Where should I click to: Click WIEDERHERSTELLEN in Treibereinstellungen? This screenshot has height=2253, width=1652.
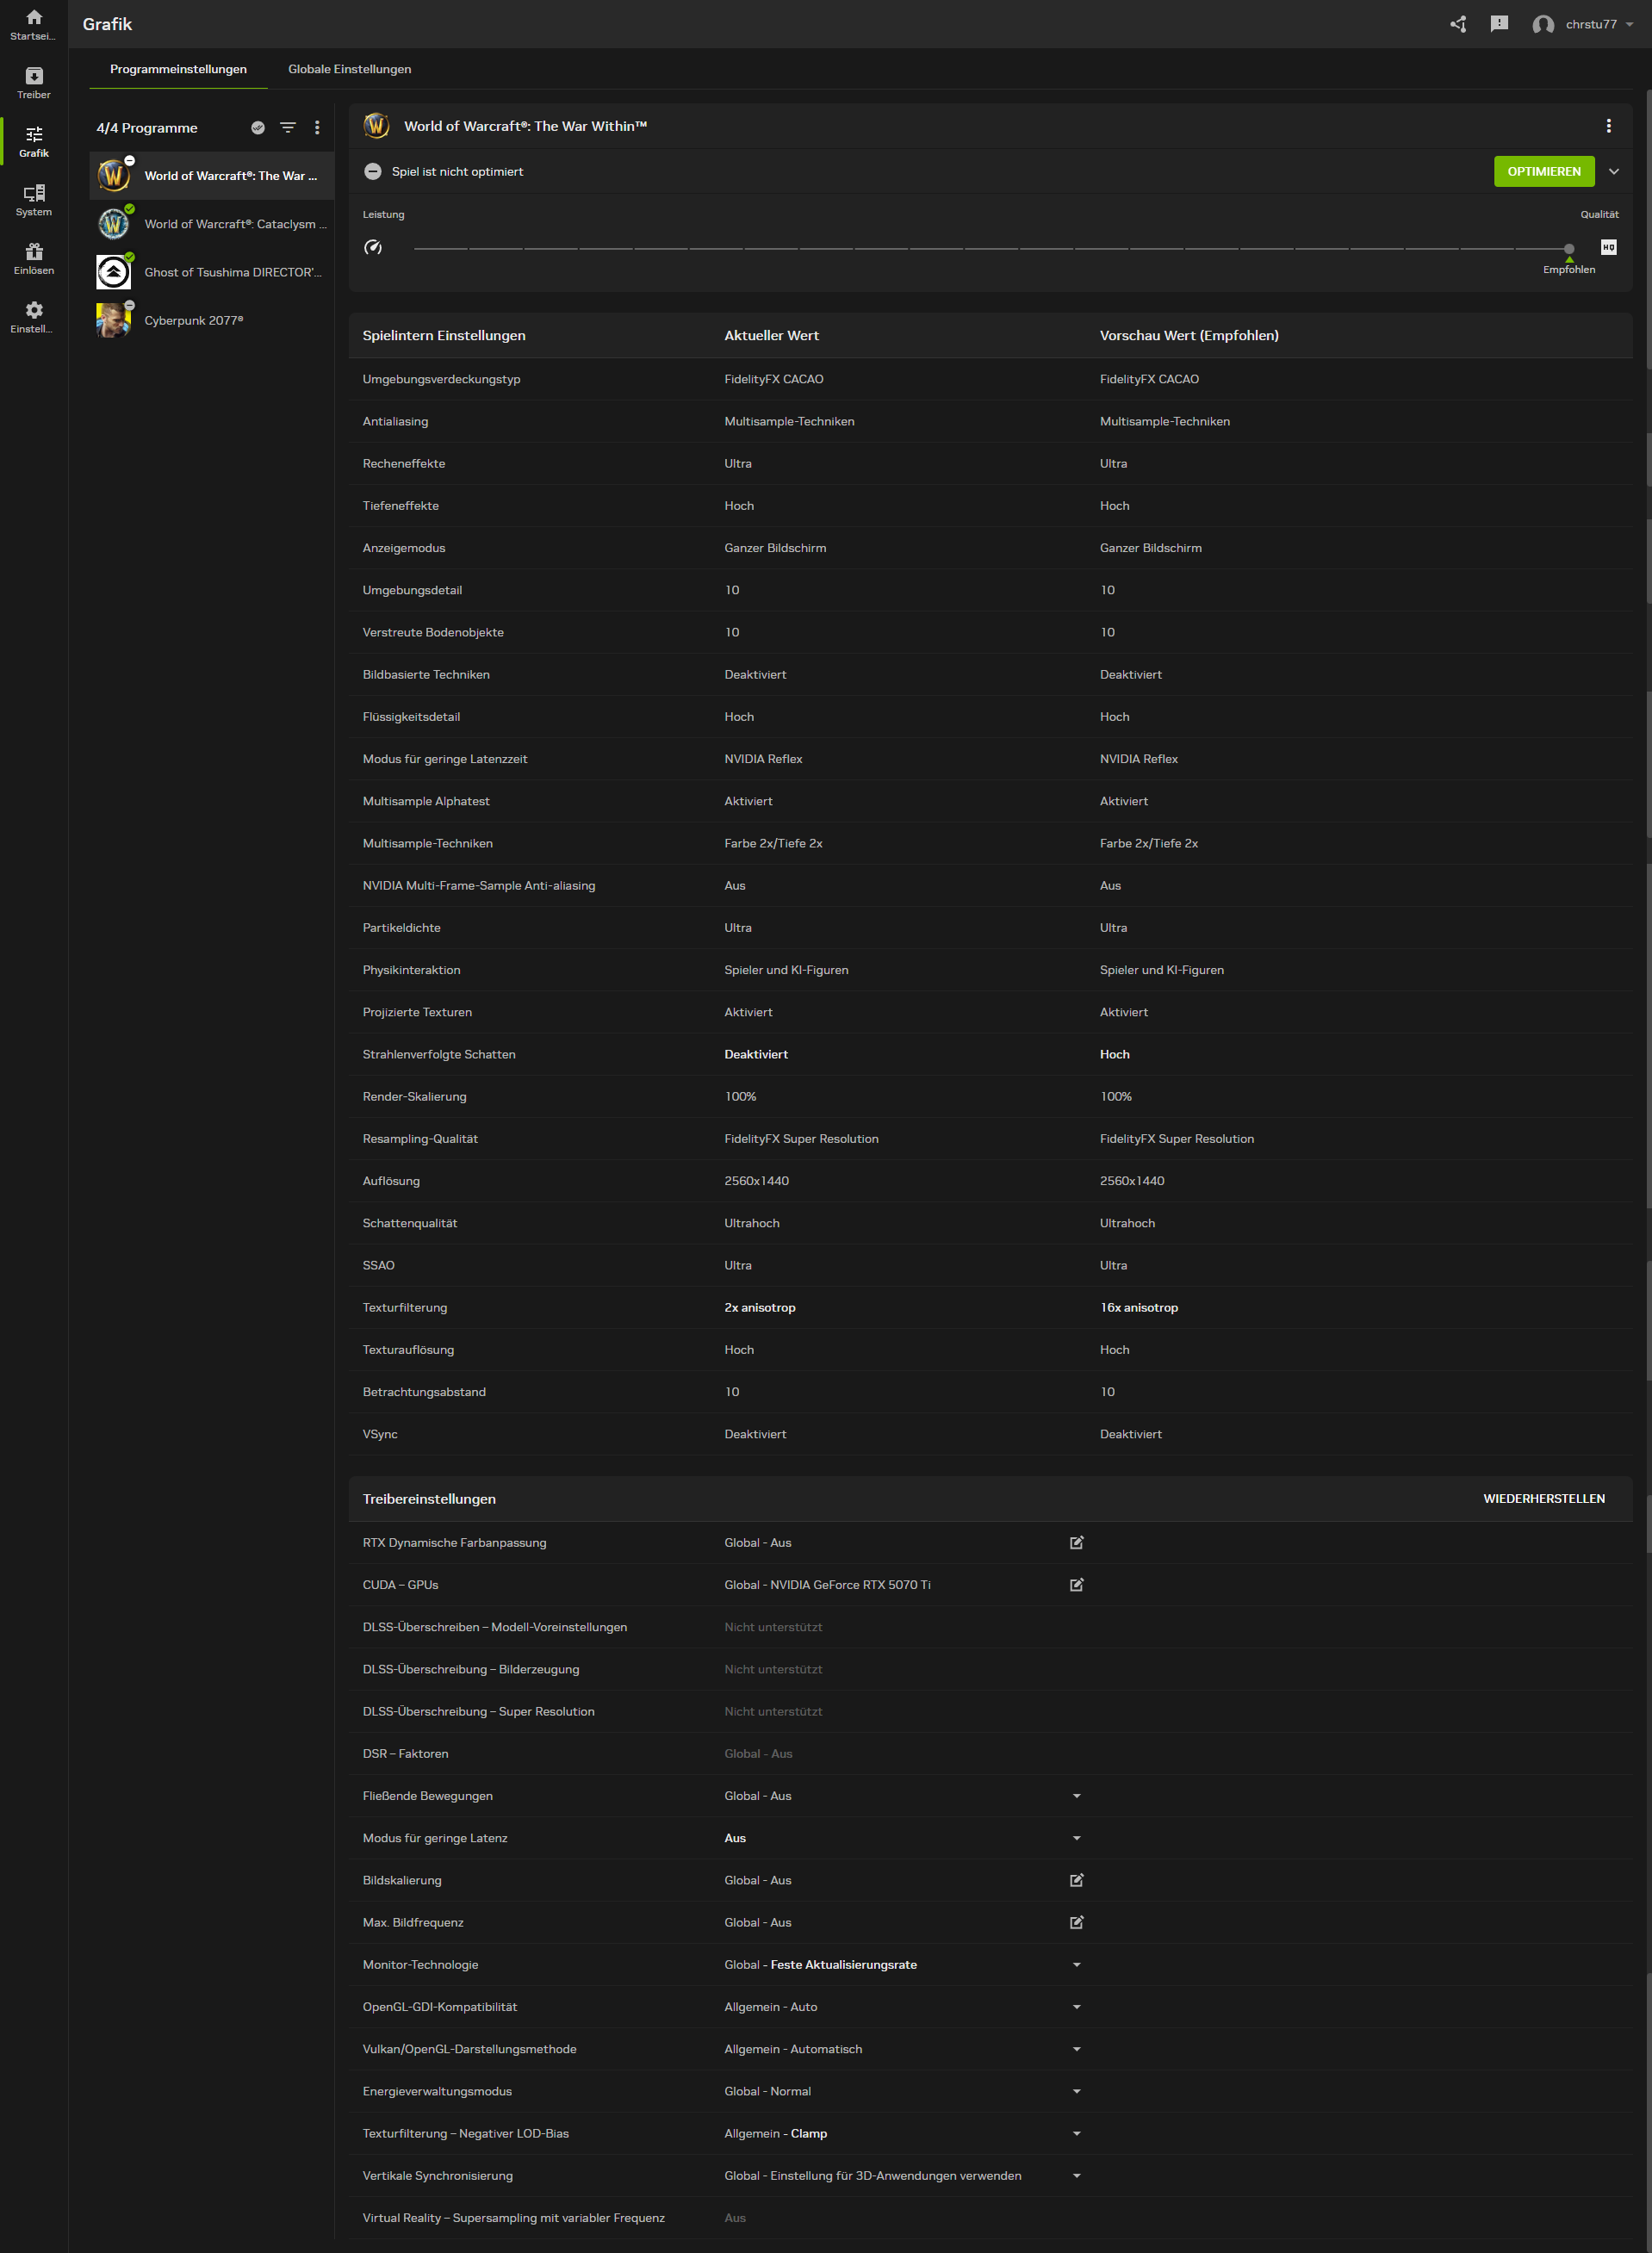1543,1499
